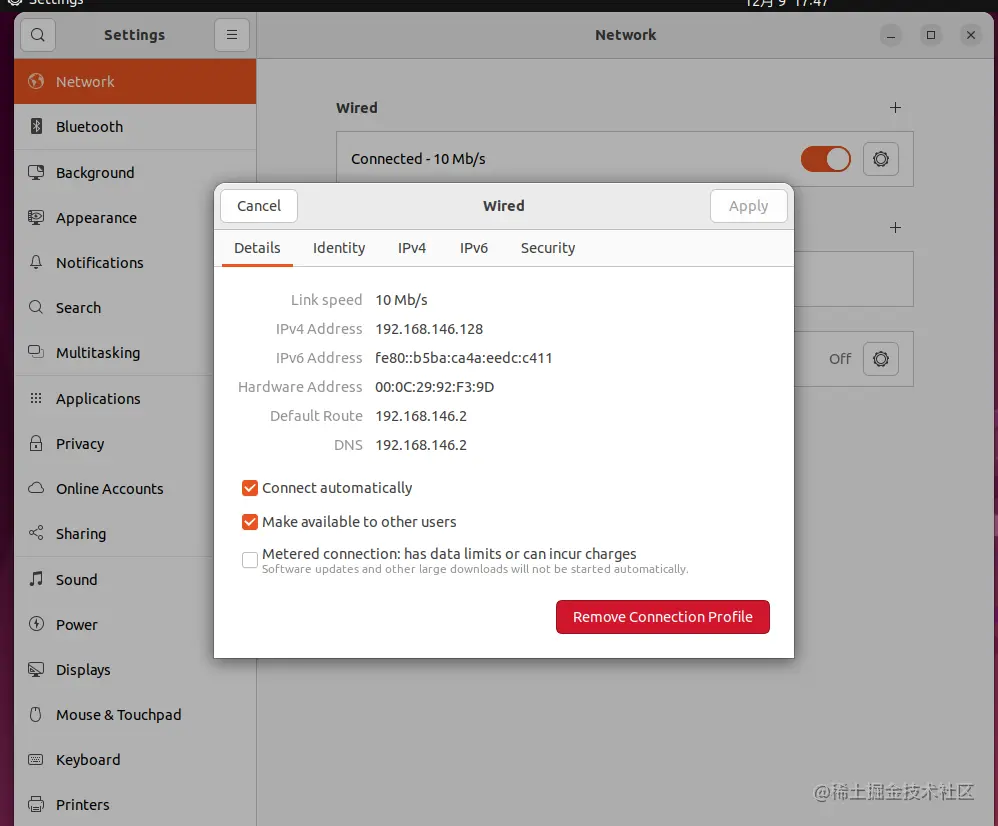
Task: Close the Settings window
Action: tap(971, 35)
